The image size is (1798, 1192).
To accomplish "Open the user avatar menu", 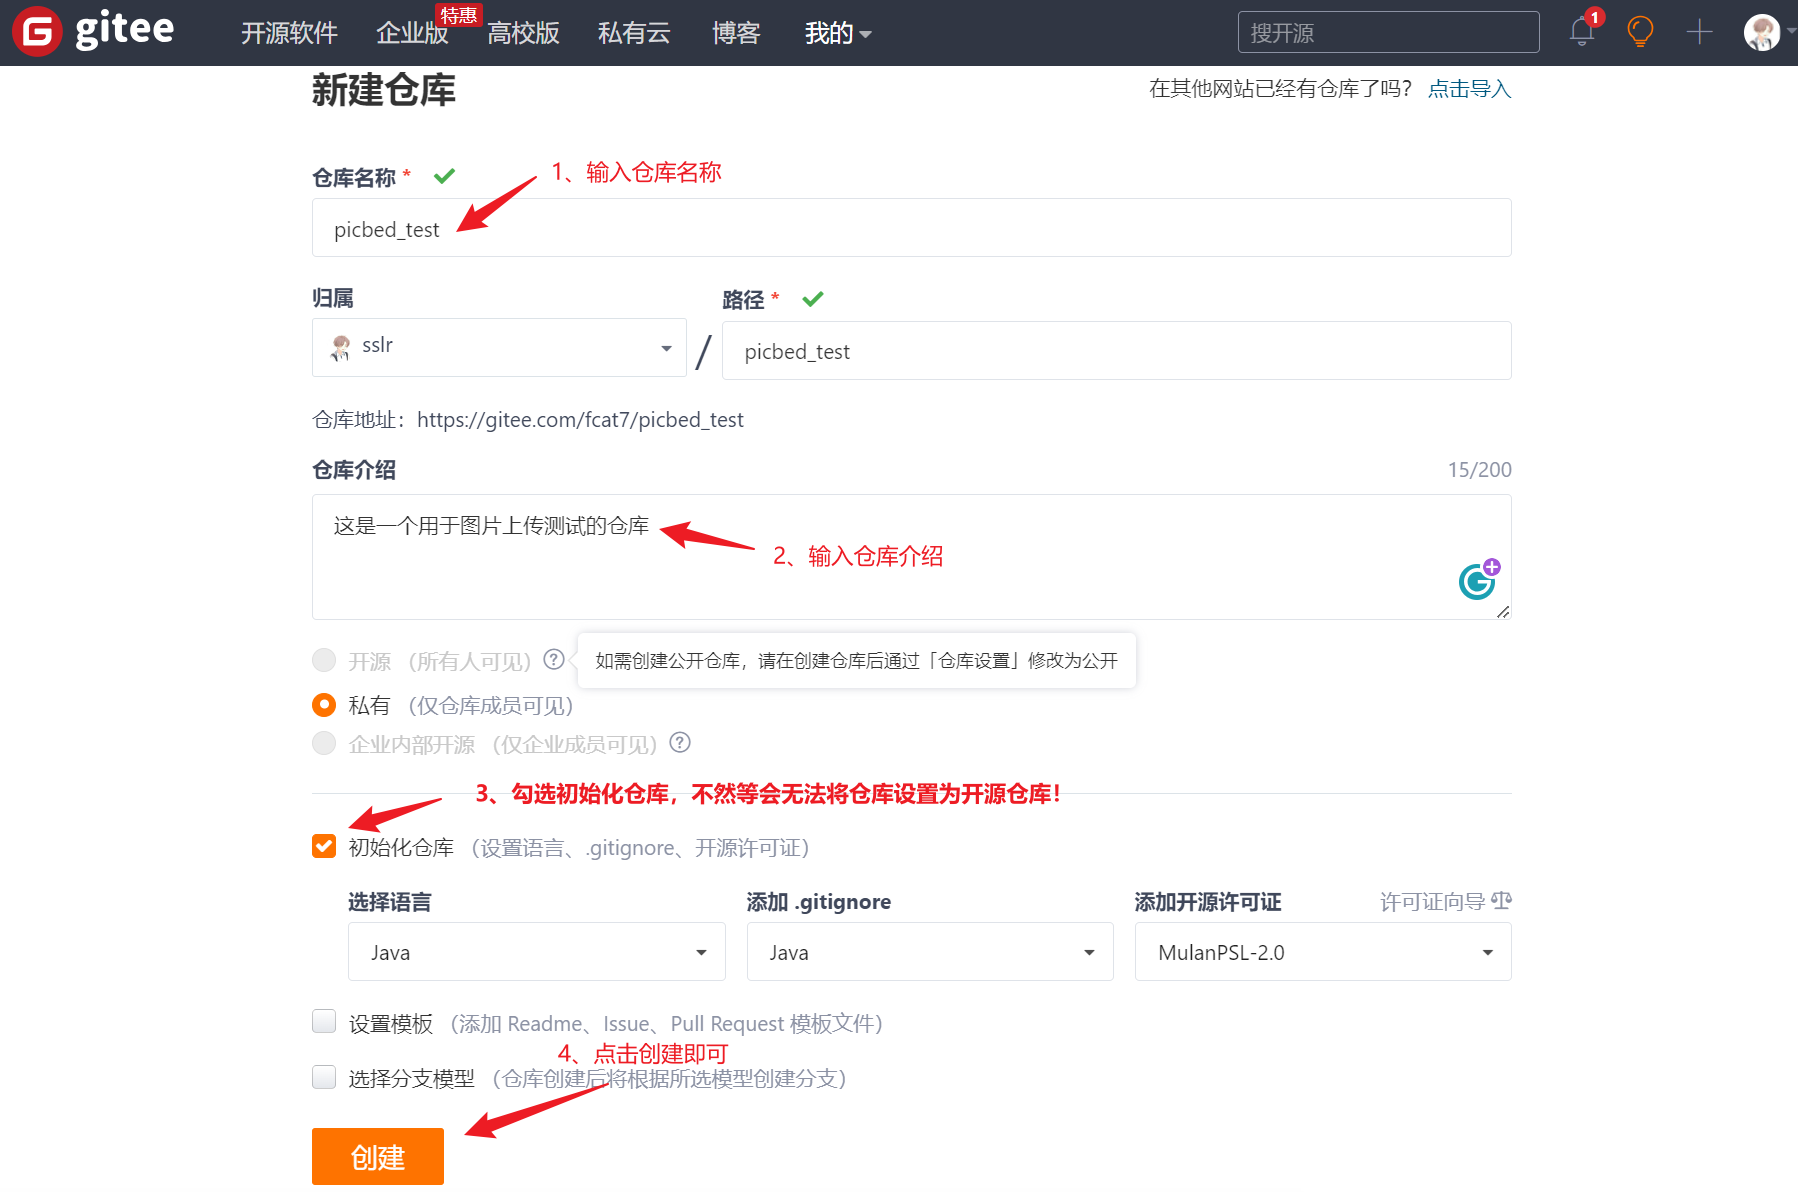I will 1760,31.
